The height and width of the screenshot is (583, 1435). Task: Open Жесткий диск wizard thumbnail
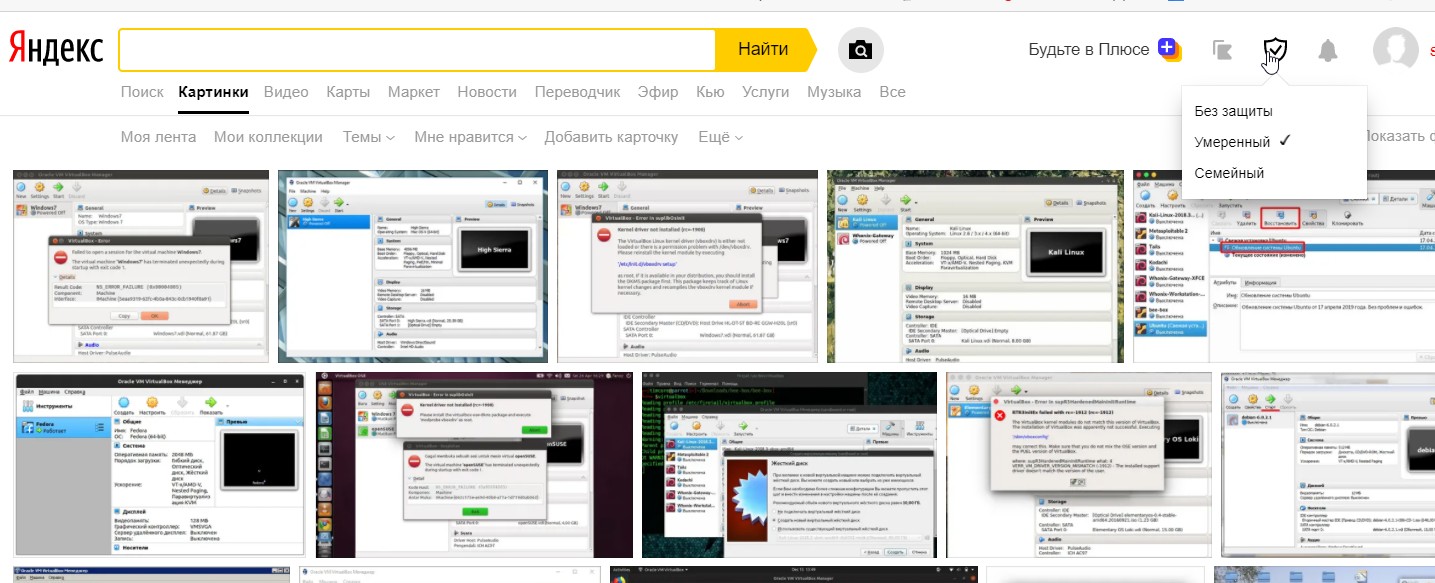coord(789,465)
